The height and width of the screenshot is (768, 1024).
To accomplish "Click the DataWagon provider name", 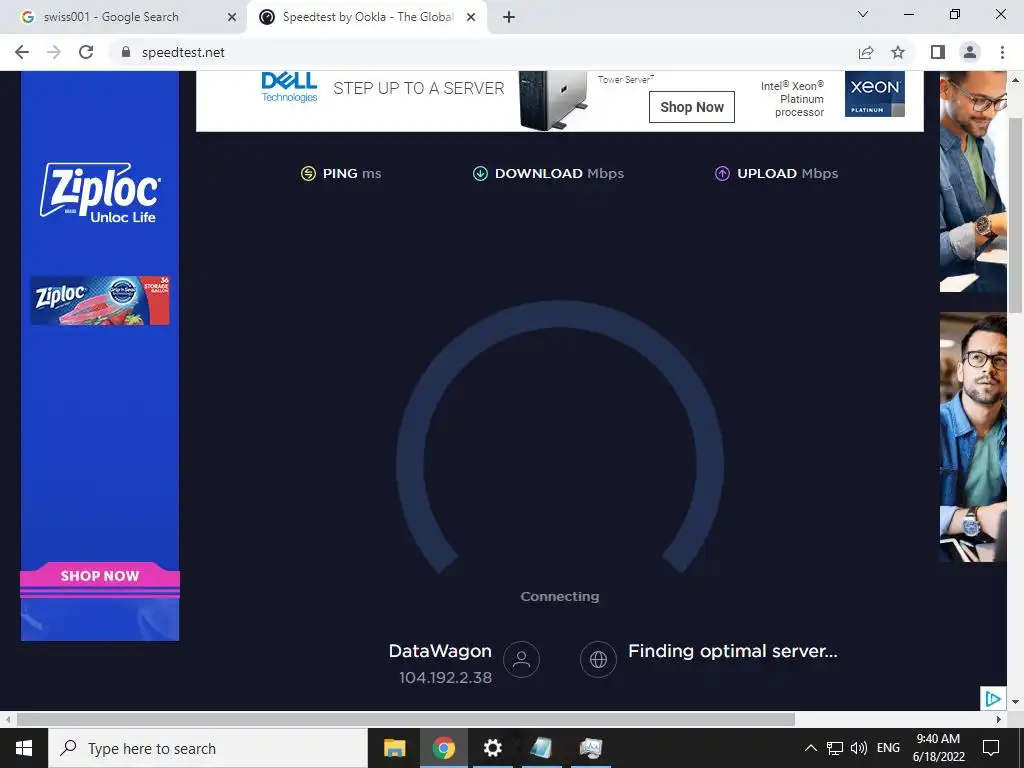I will [440, 651].
